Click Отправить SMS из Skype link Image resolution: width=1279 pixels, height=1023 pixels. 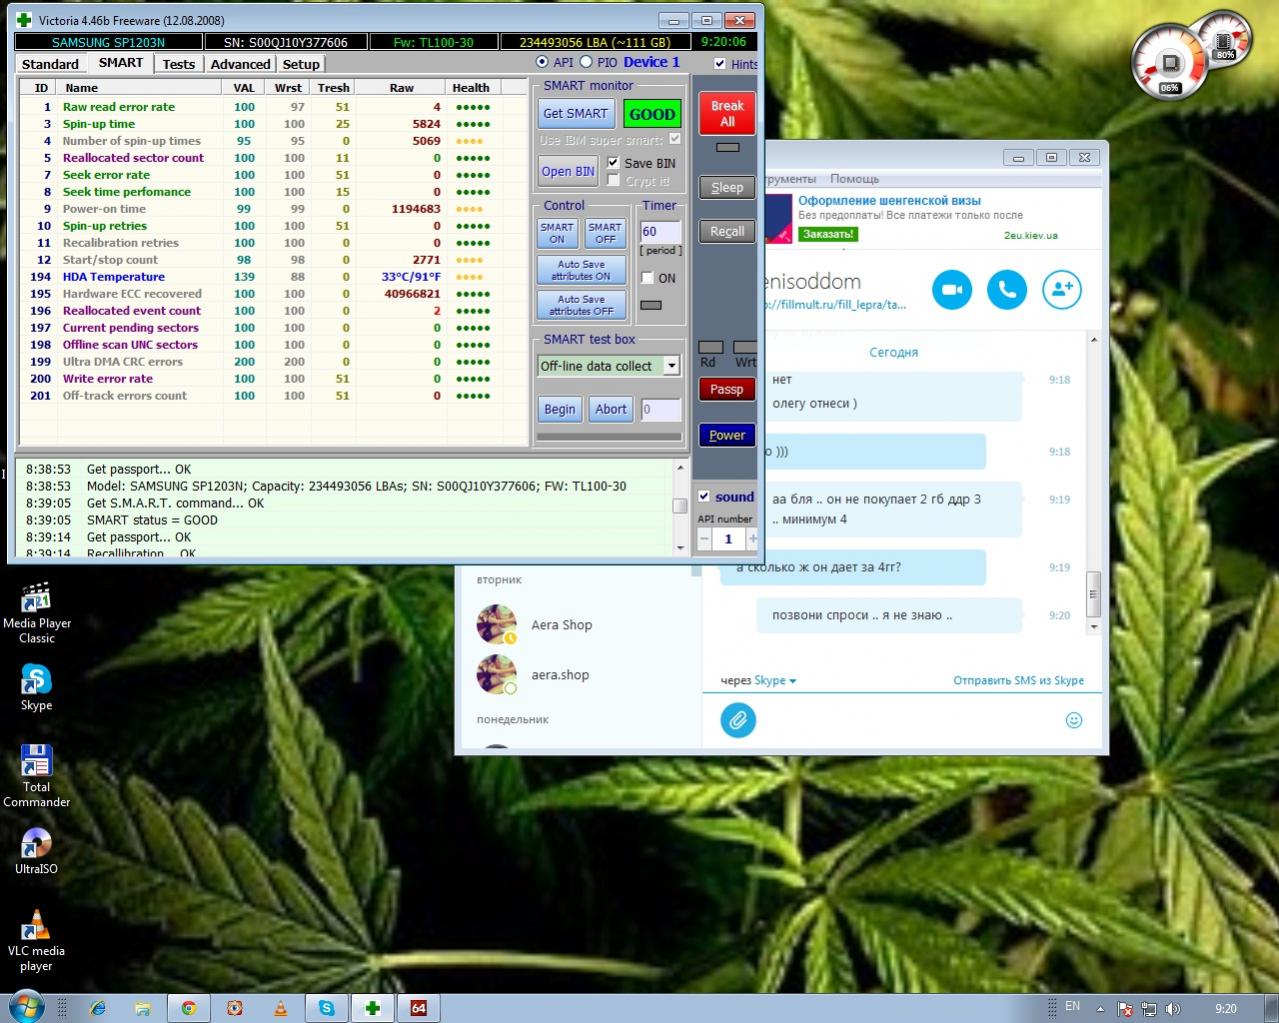[1018, 681]
